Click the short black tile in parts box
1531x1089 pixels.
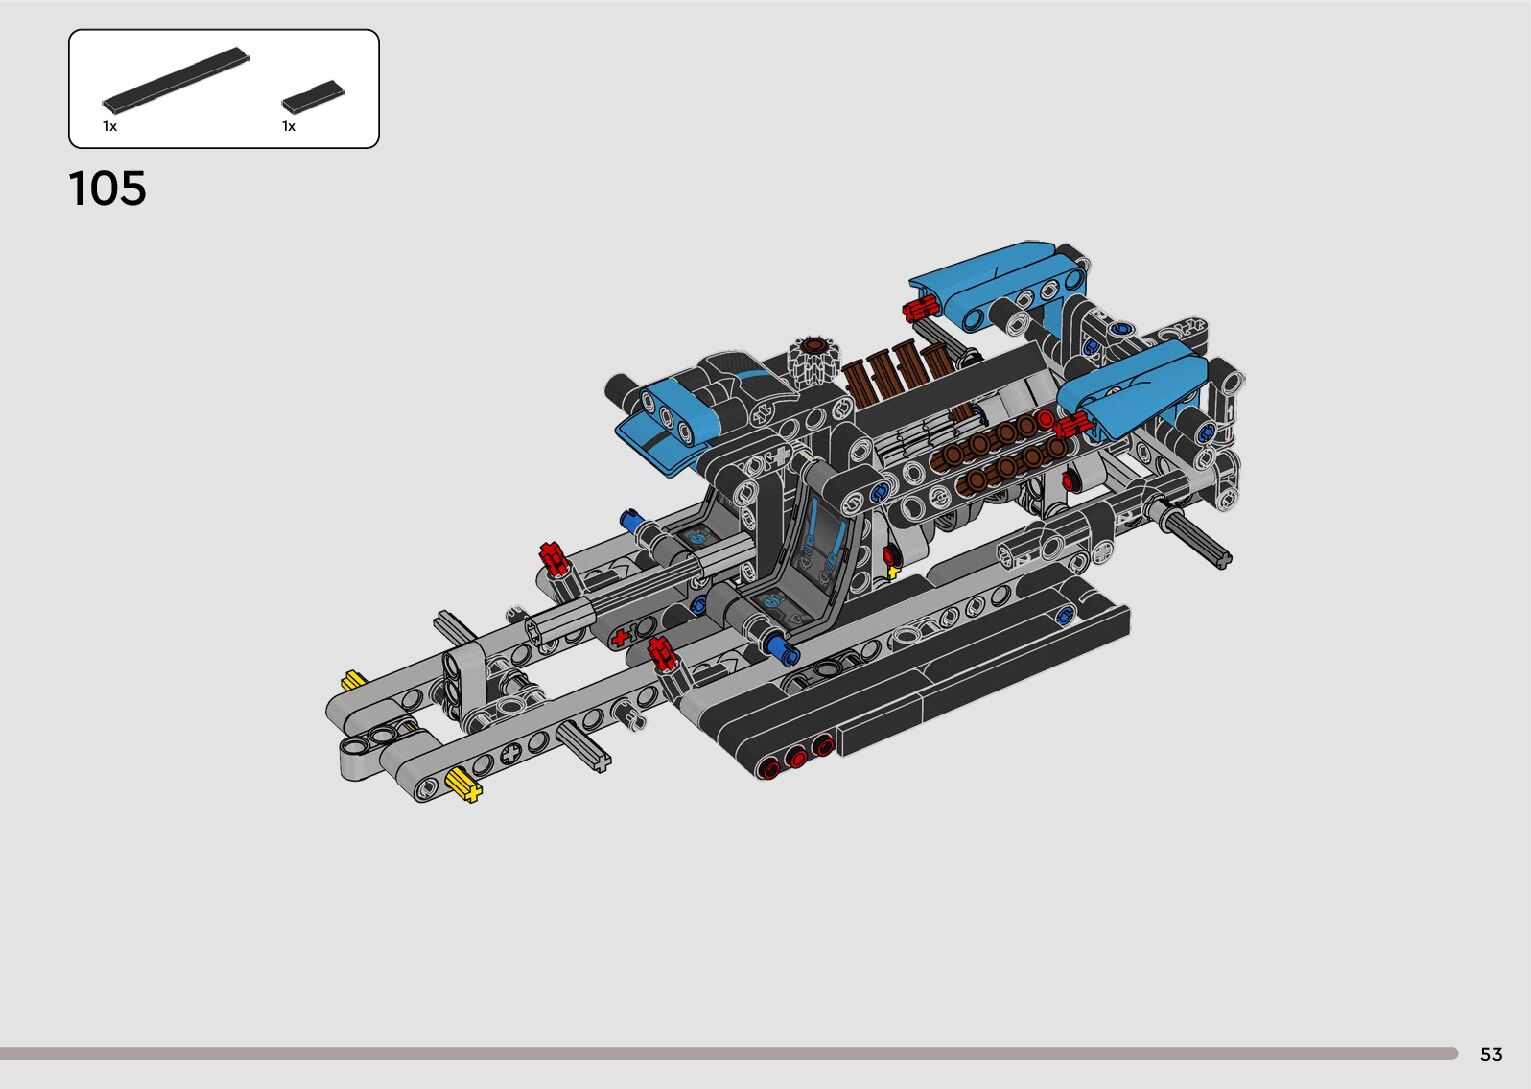312,96
